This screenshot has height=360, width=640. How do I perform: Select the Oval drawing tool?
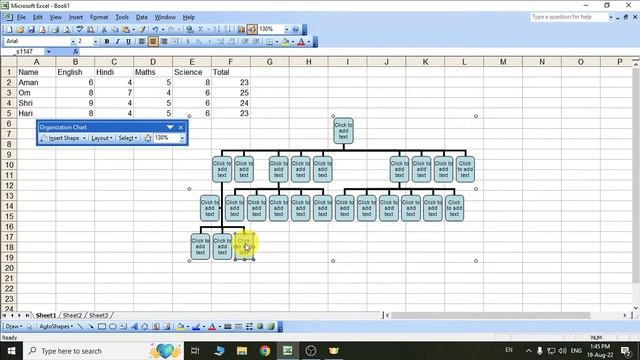[112, 327]
